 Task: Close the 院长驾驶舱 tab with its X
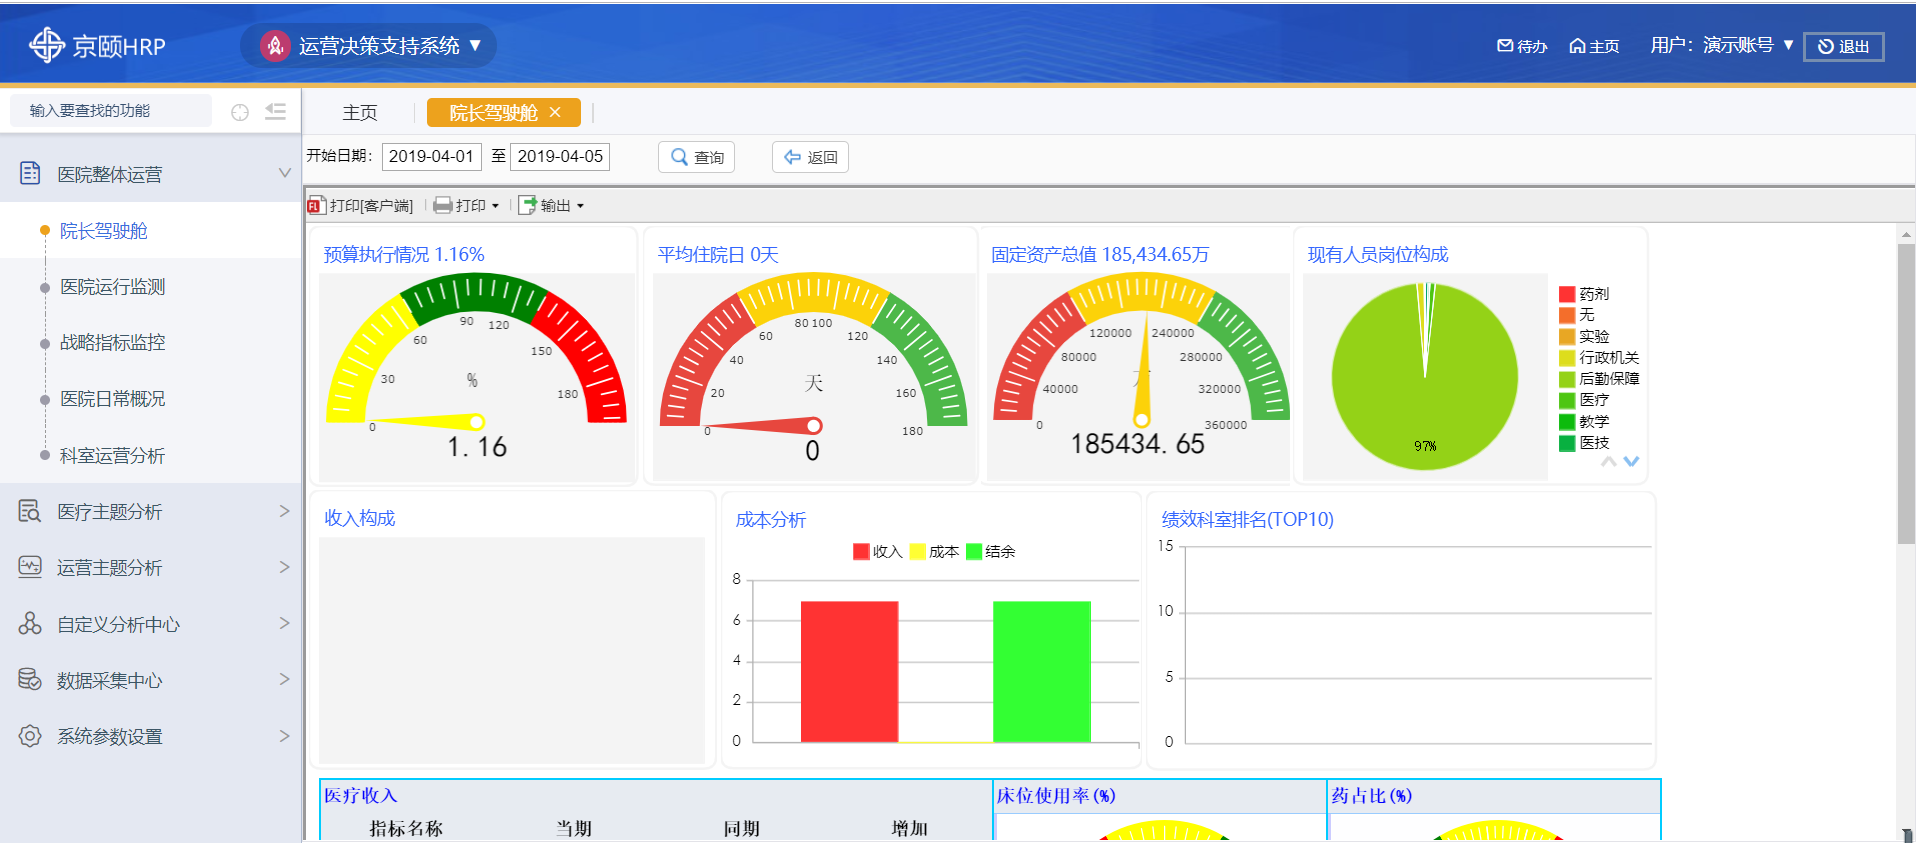[555, 112]
